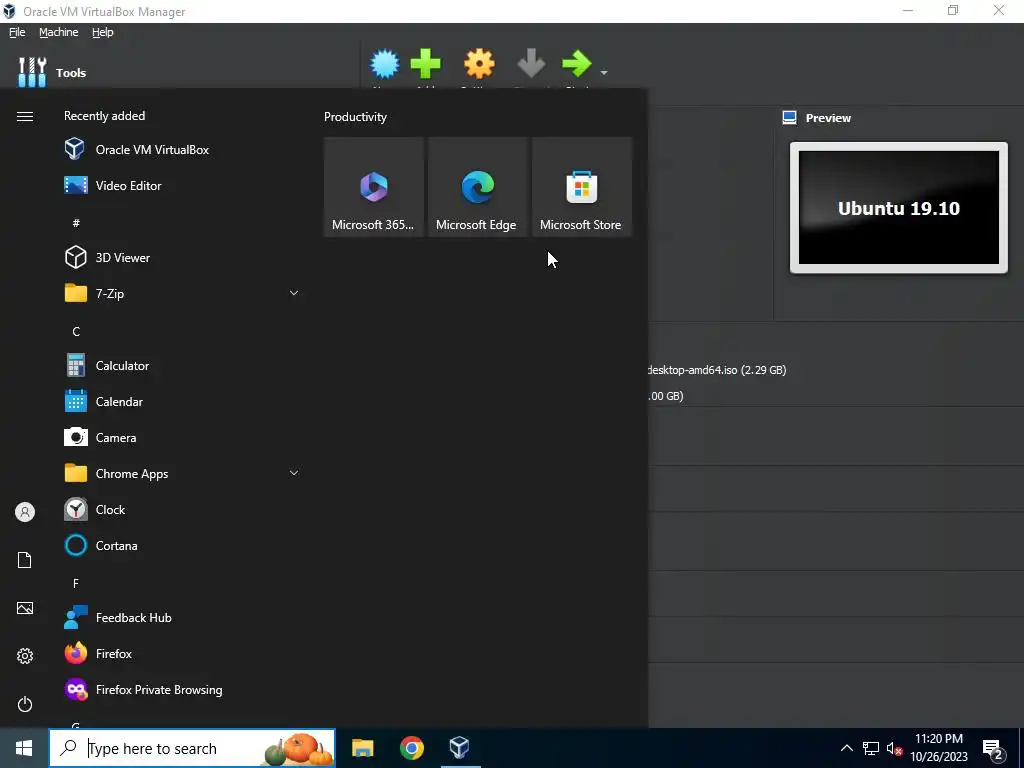Open the 7-Zip folder entry
Image resolution: width=1024 pixels, height=768 pixels.
[x=183, y=293]
